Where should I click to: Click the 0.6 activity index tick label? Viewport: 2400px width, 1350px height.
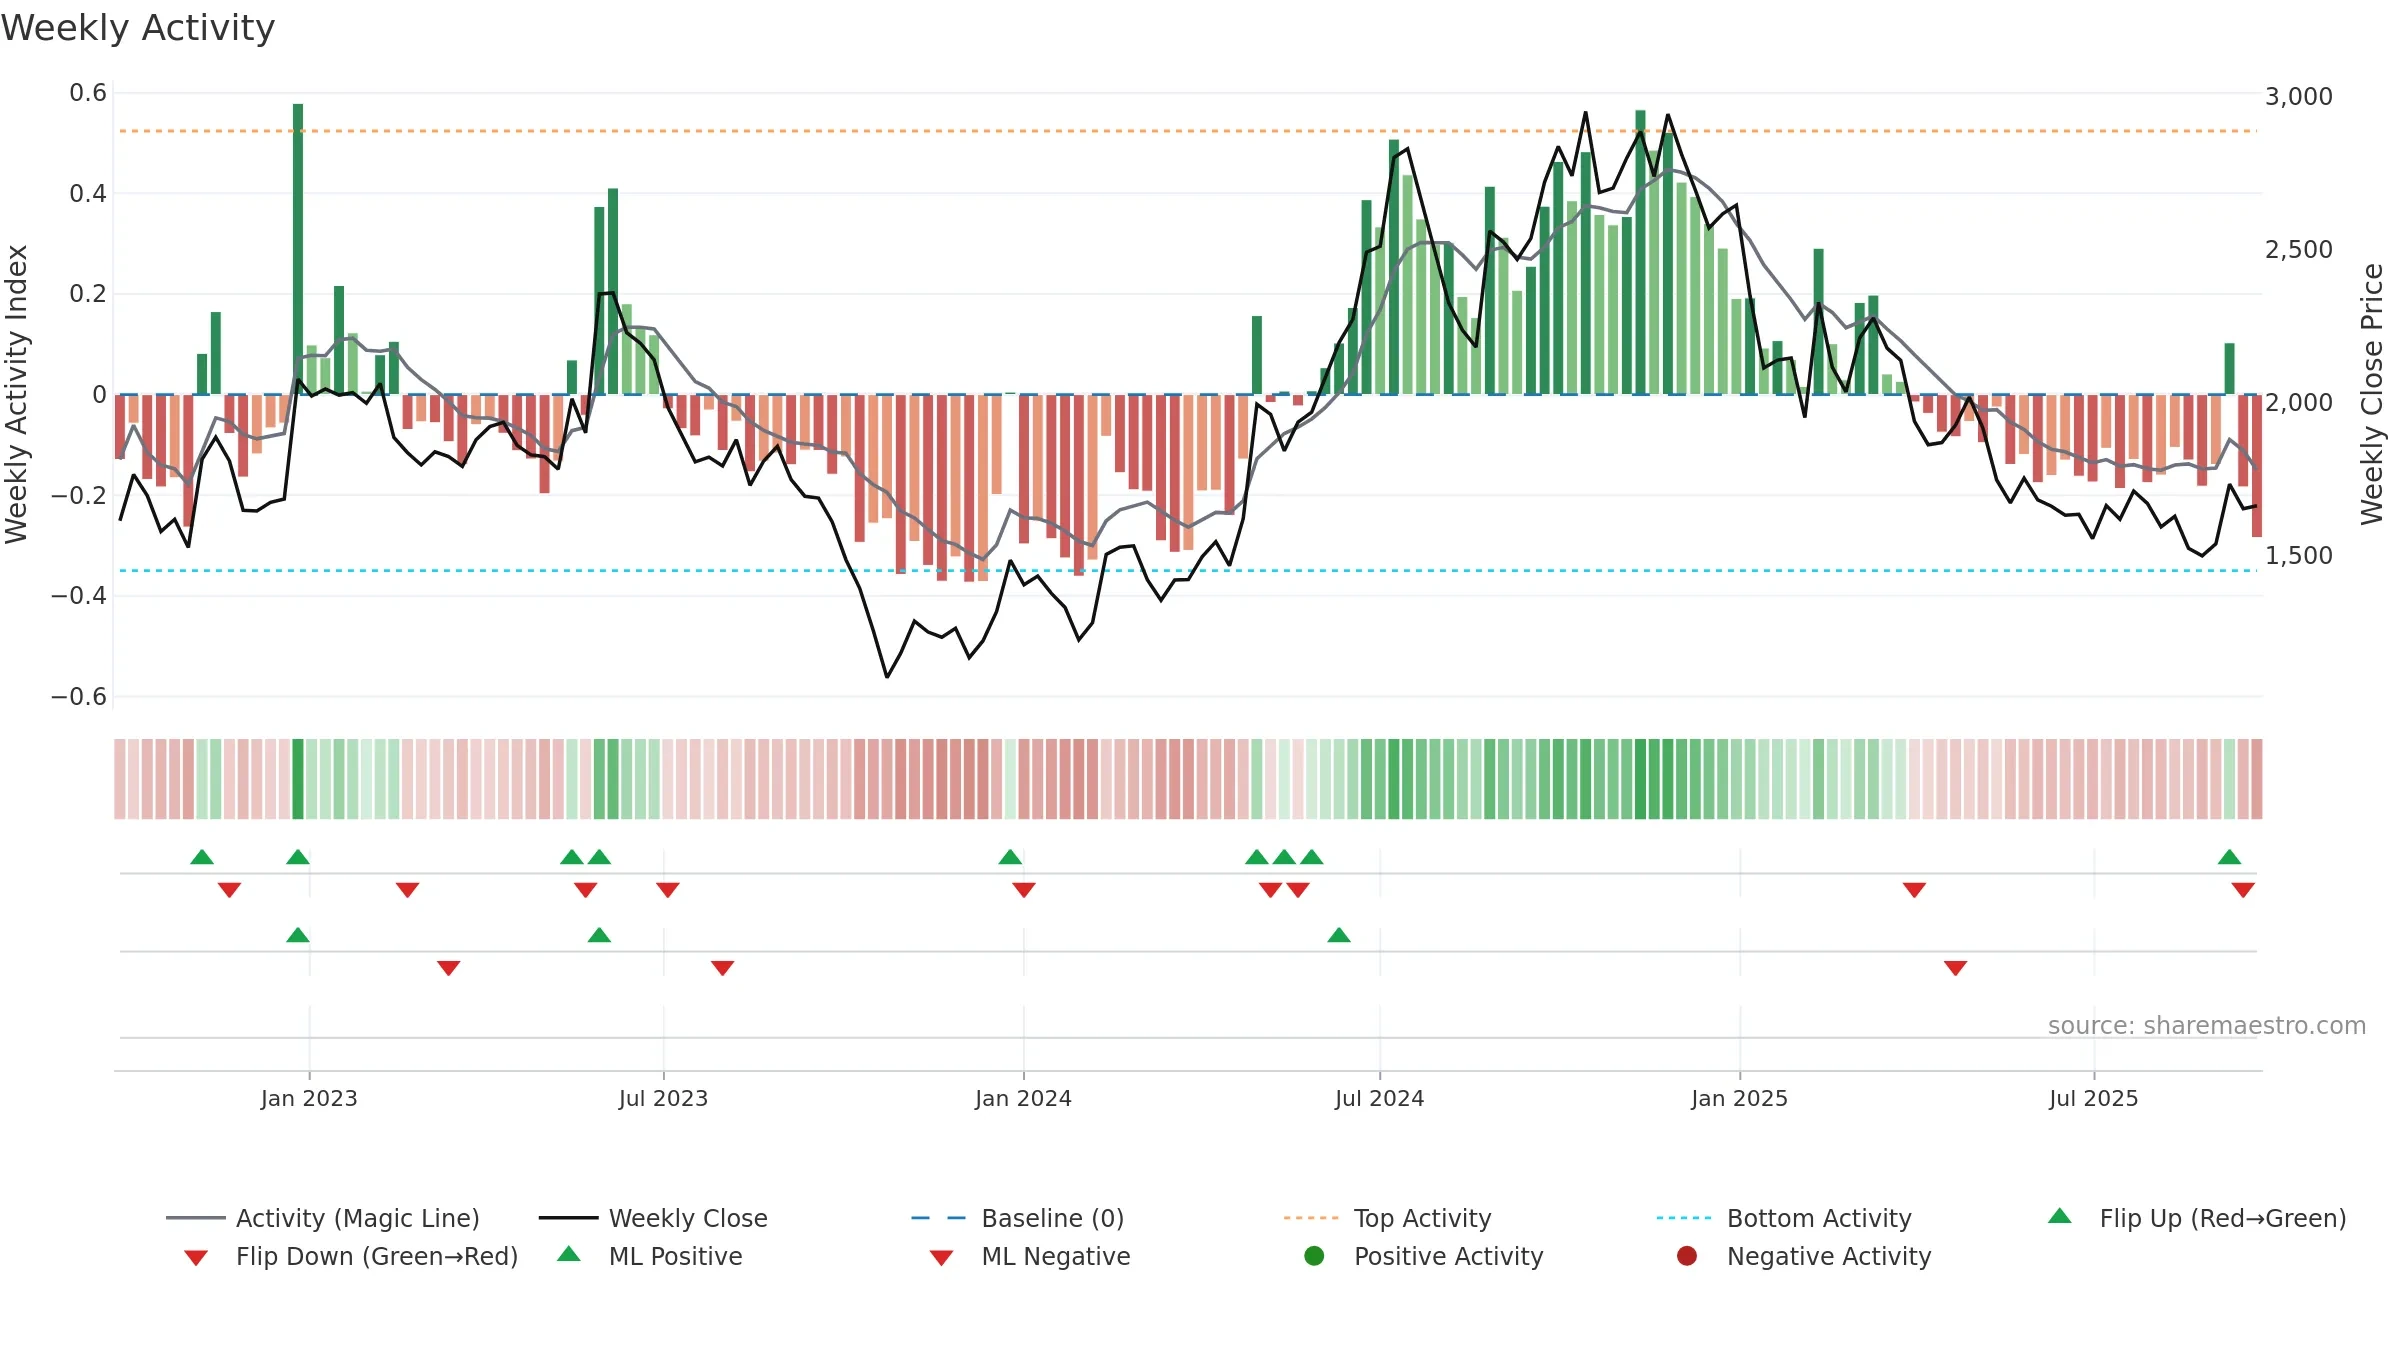click(x=88, y=93)
